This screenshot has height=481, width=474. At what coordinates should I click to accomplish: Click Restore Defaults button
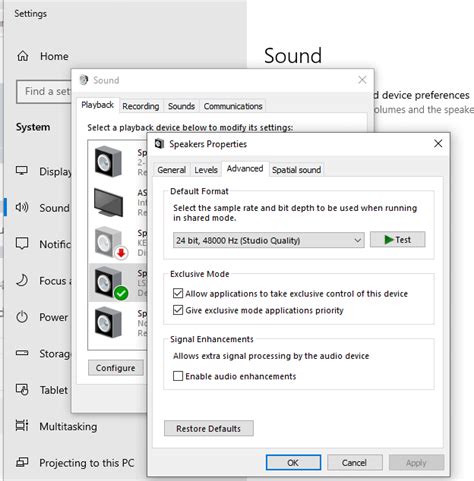pyautogui.click(x=209, y=428)
